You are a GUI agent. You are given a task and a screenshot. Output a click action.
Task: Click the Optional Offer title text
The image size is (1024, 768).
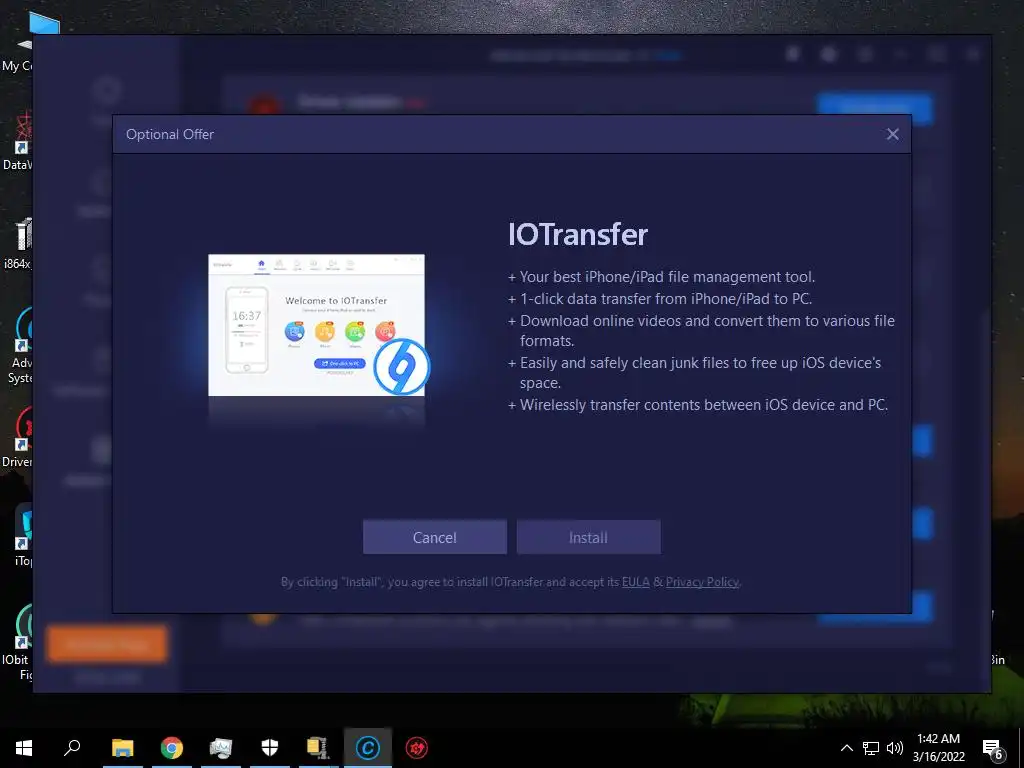pyautogui.click(x=170, y=134)
